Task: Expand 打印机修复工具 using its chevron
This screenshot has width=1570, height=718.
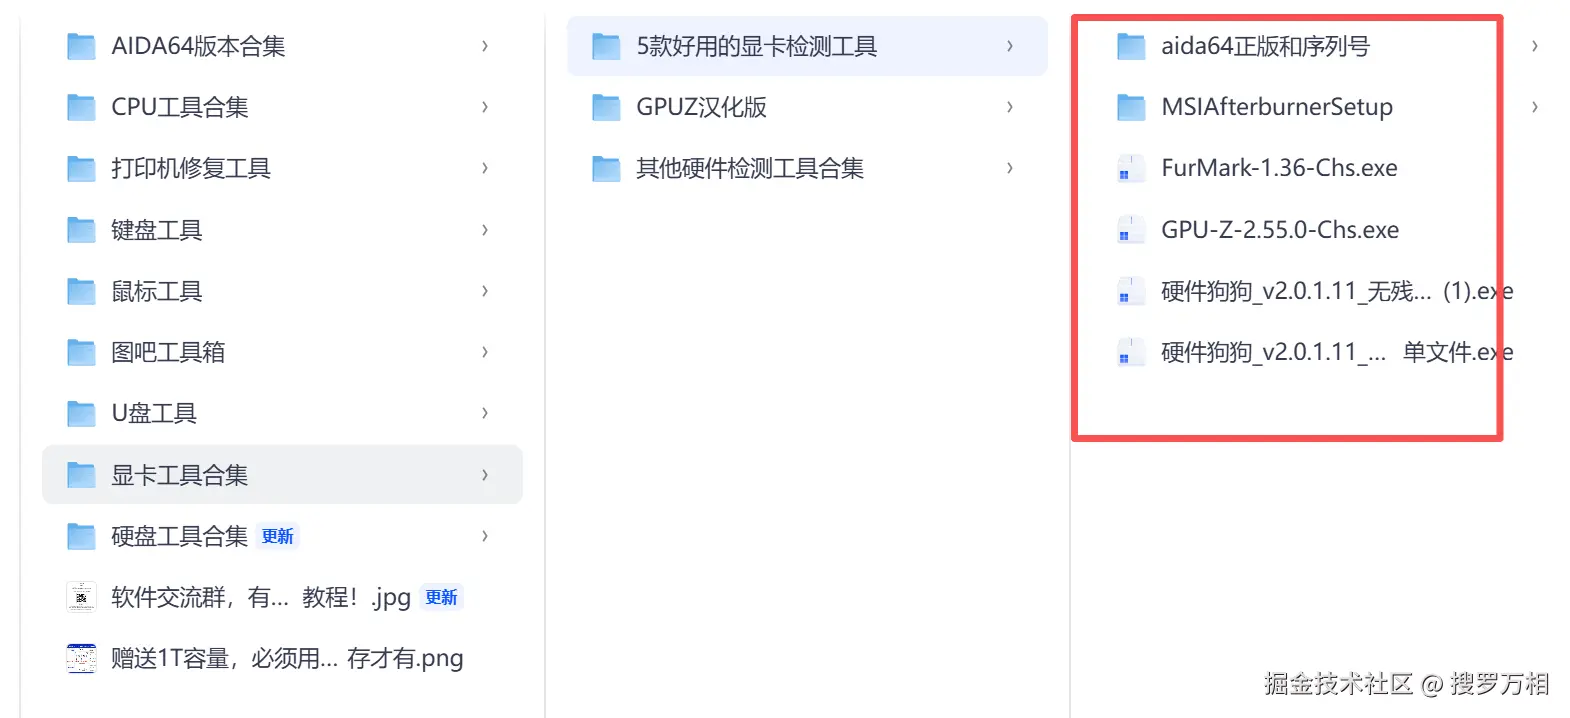Action: (485, 168)
